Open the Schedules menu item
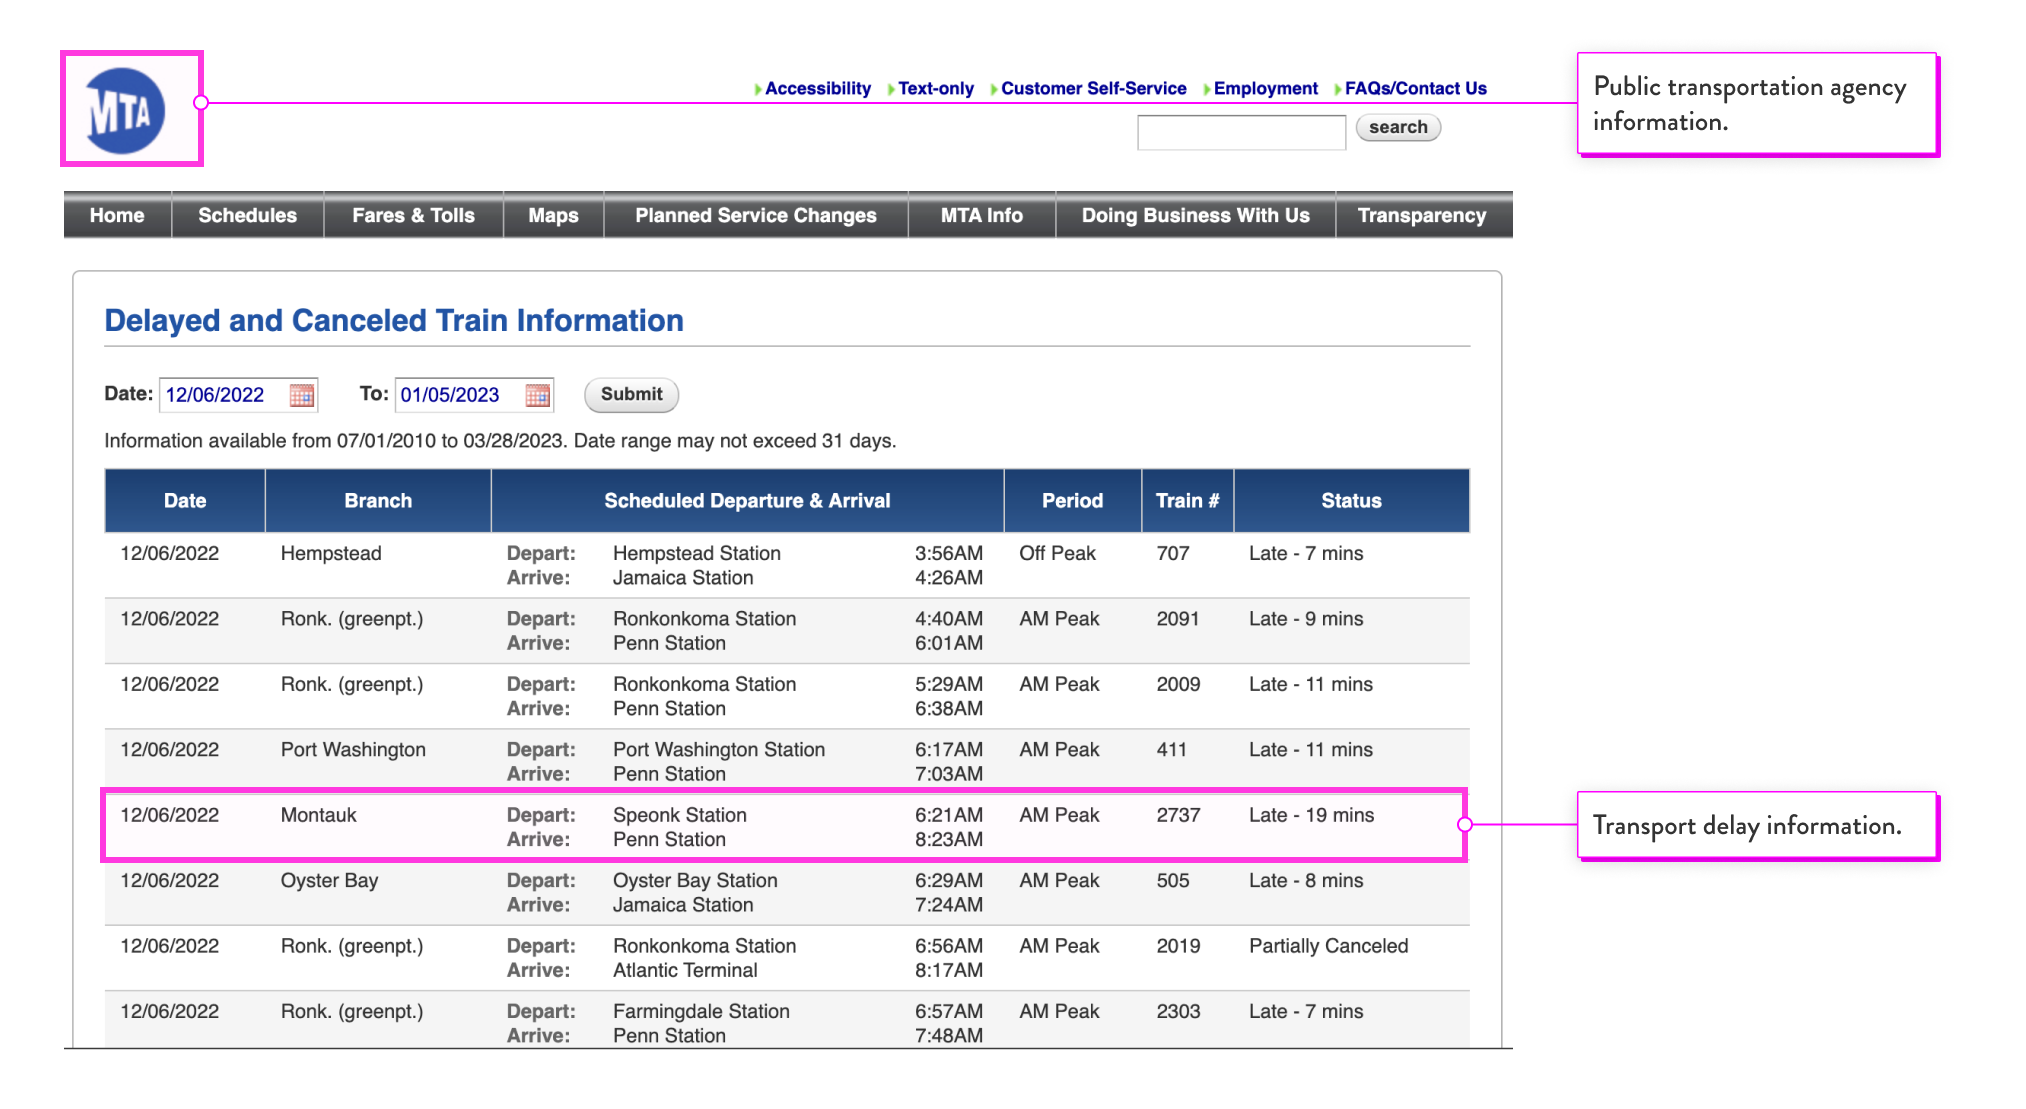The image size is (2026, 1109). pos(247,215)
